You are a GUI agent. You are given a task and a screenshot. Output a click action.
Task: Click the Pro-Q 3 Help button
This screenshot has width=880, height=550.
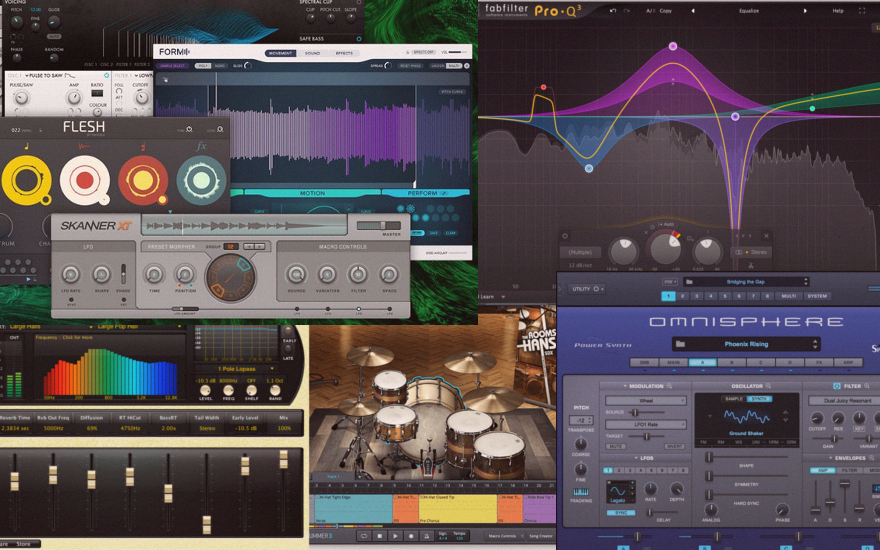point(837,11)
